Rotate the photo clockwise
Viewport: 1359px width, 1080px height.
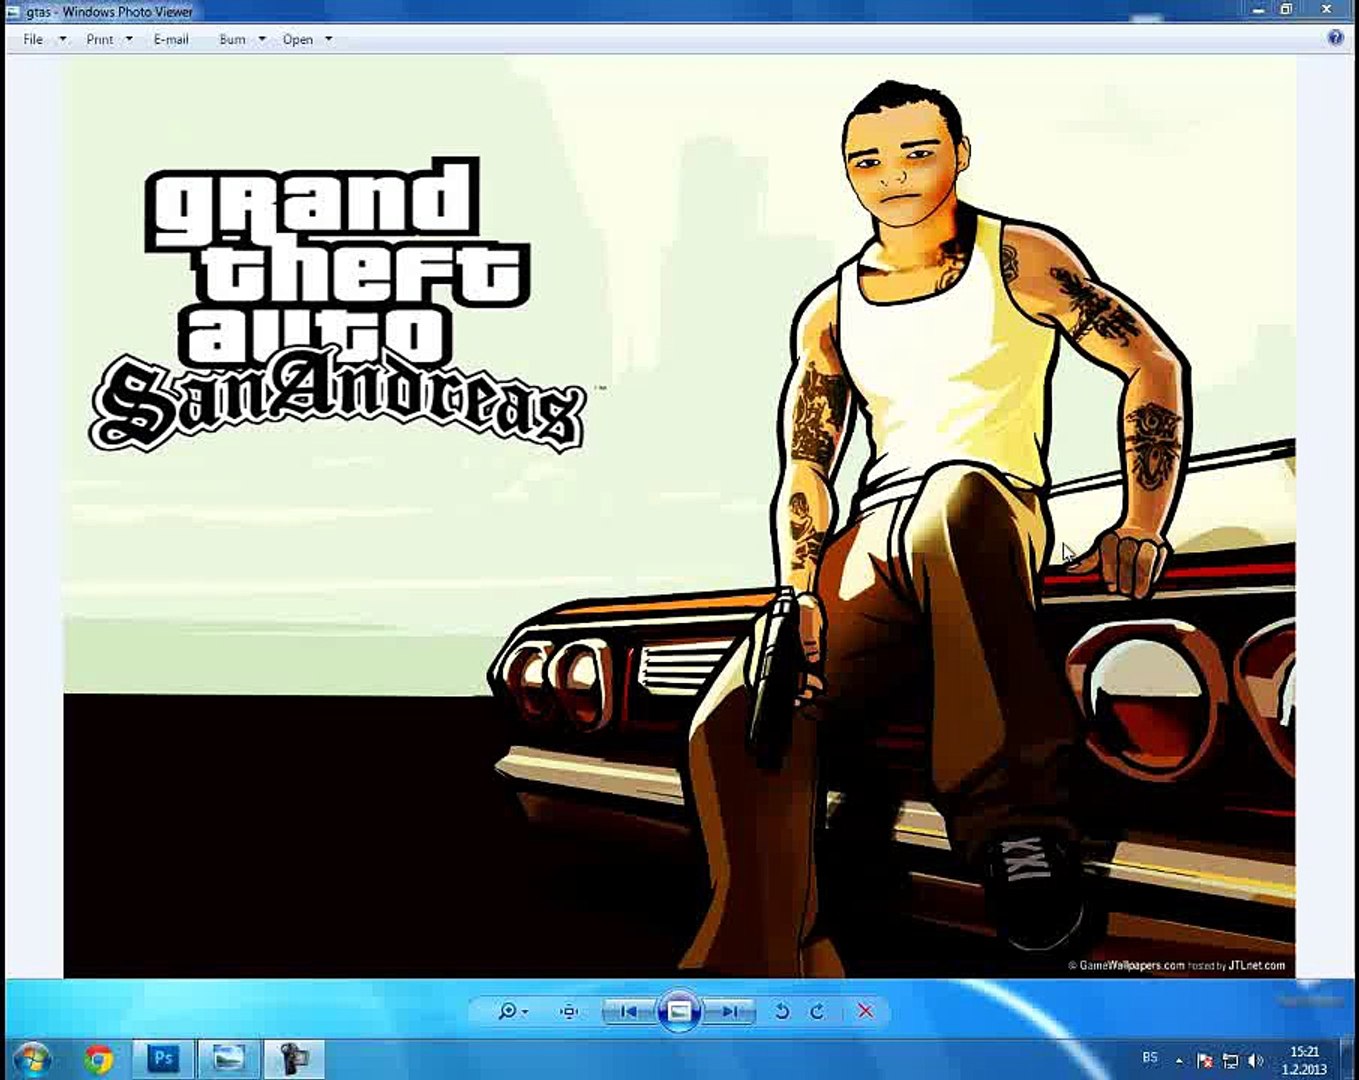[818, 1011]
